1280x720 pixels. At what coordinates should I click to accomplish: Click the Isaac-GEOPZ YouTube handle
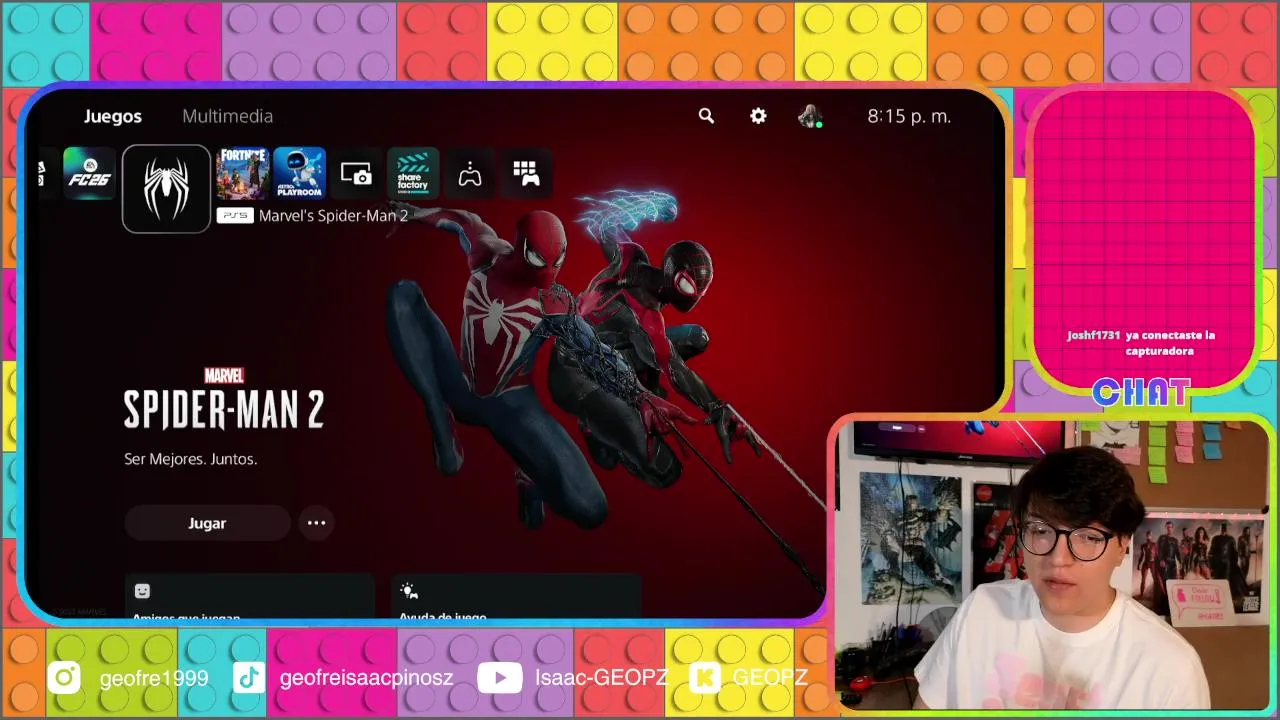[x=601, y=678]
